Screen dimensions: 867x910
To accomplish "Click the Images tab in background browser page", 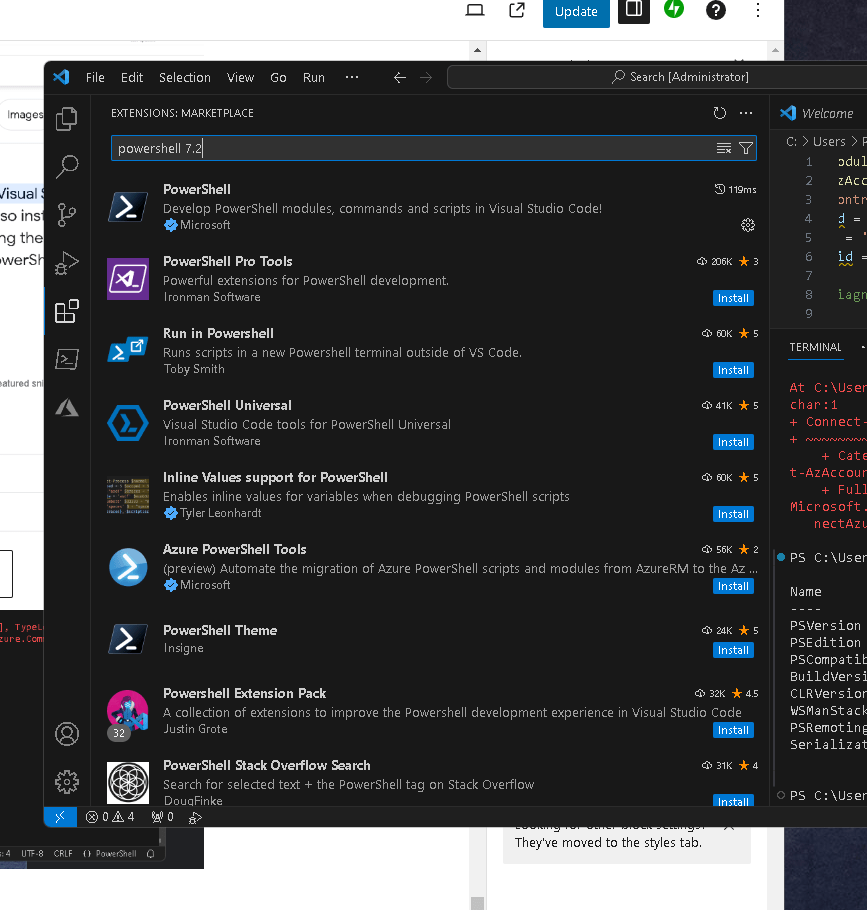I will (25, 115).
